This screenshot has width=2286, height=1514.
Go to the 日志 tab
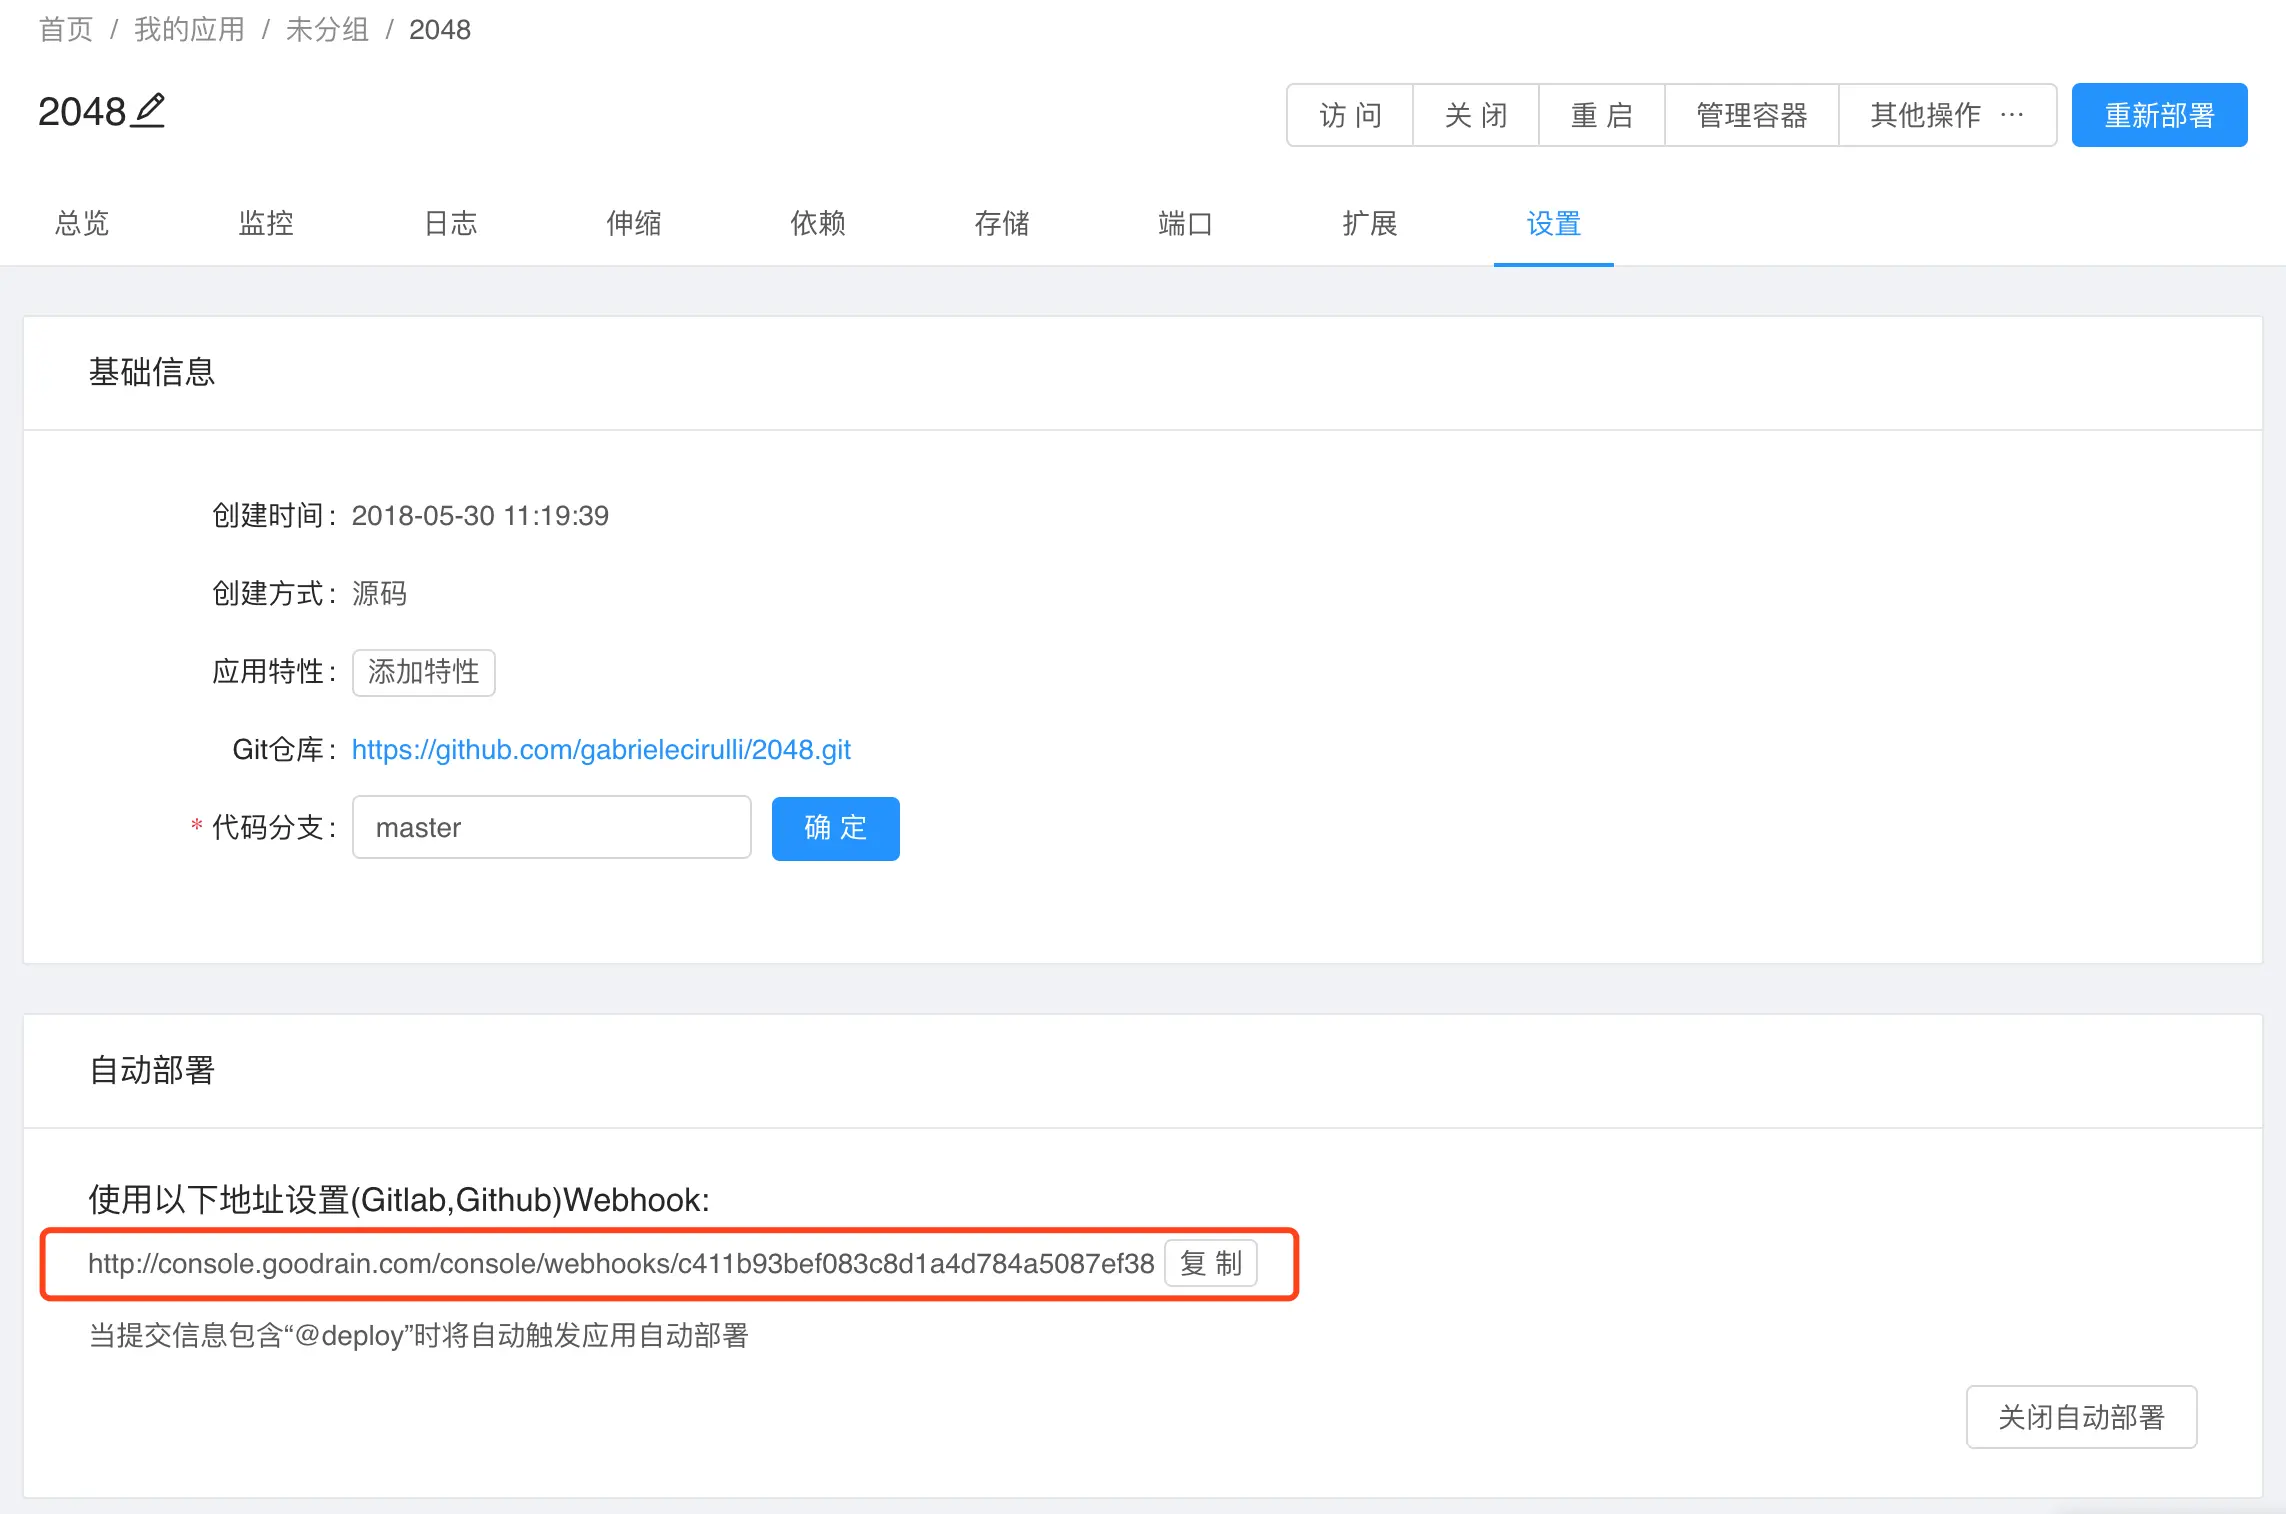[450, 223]
